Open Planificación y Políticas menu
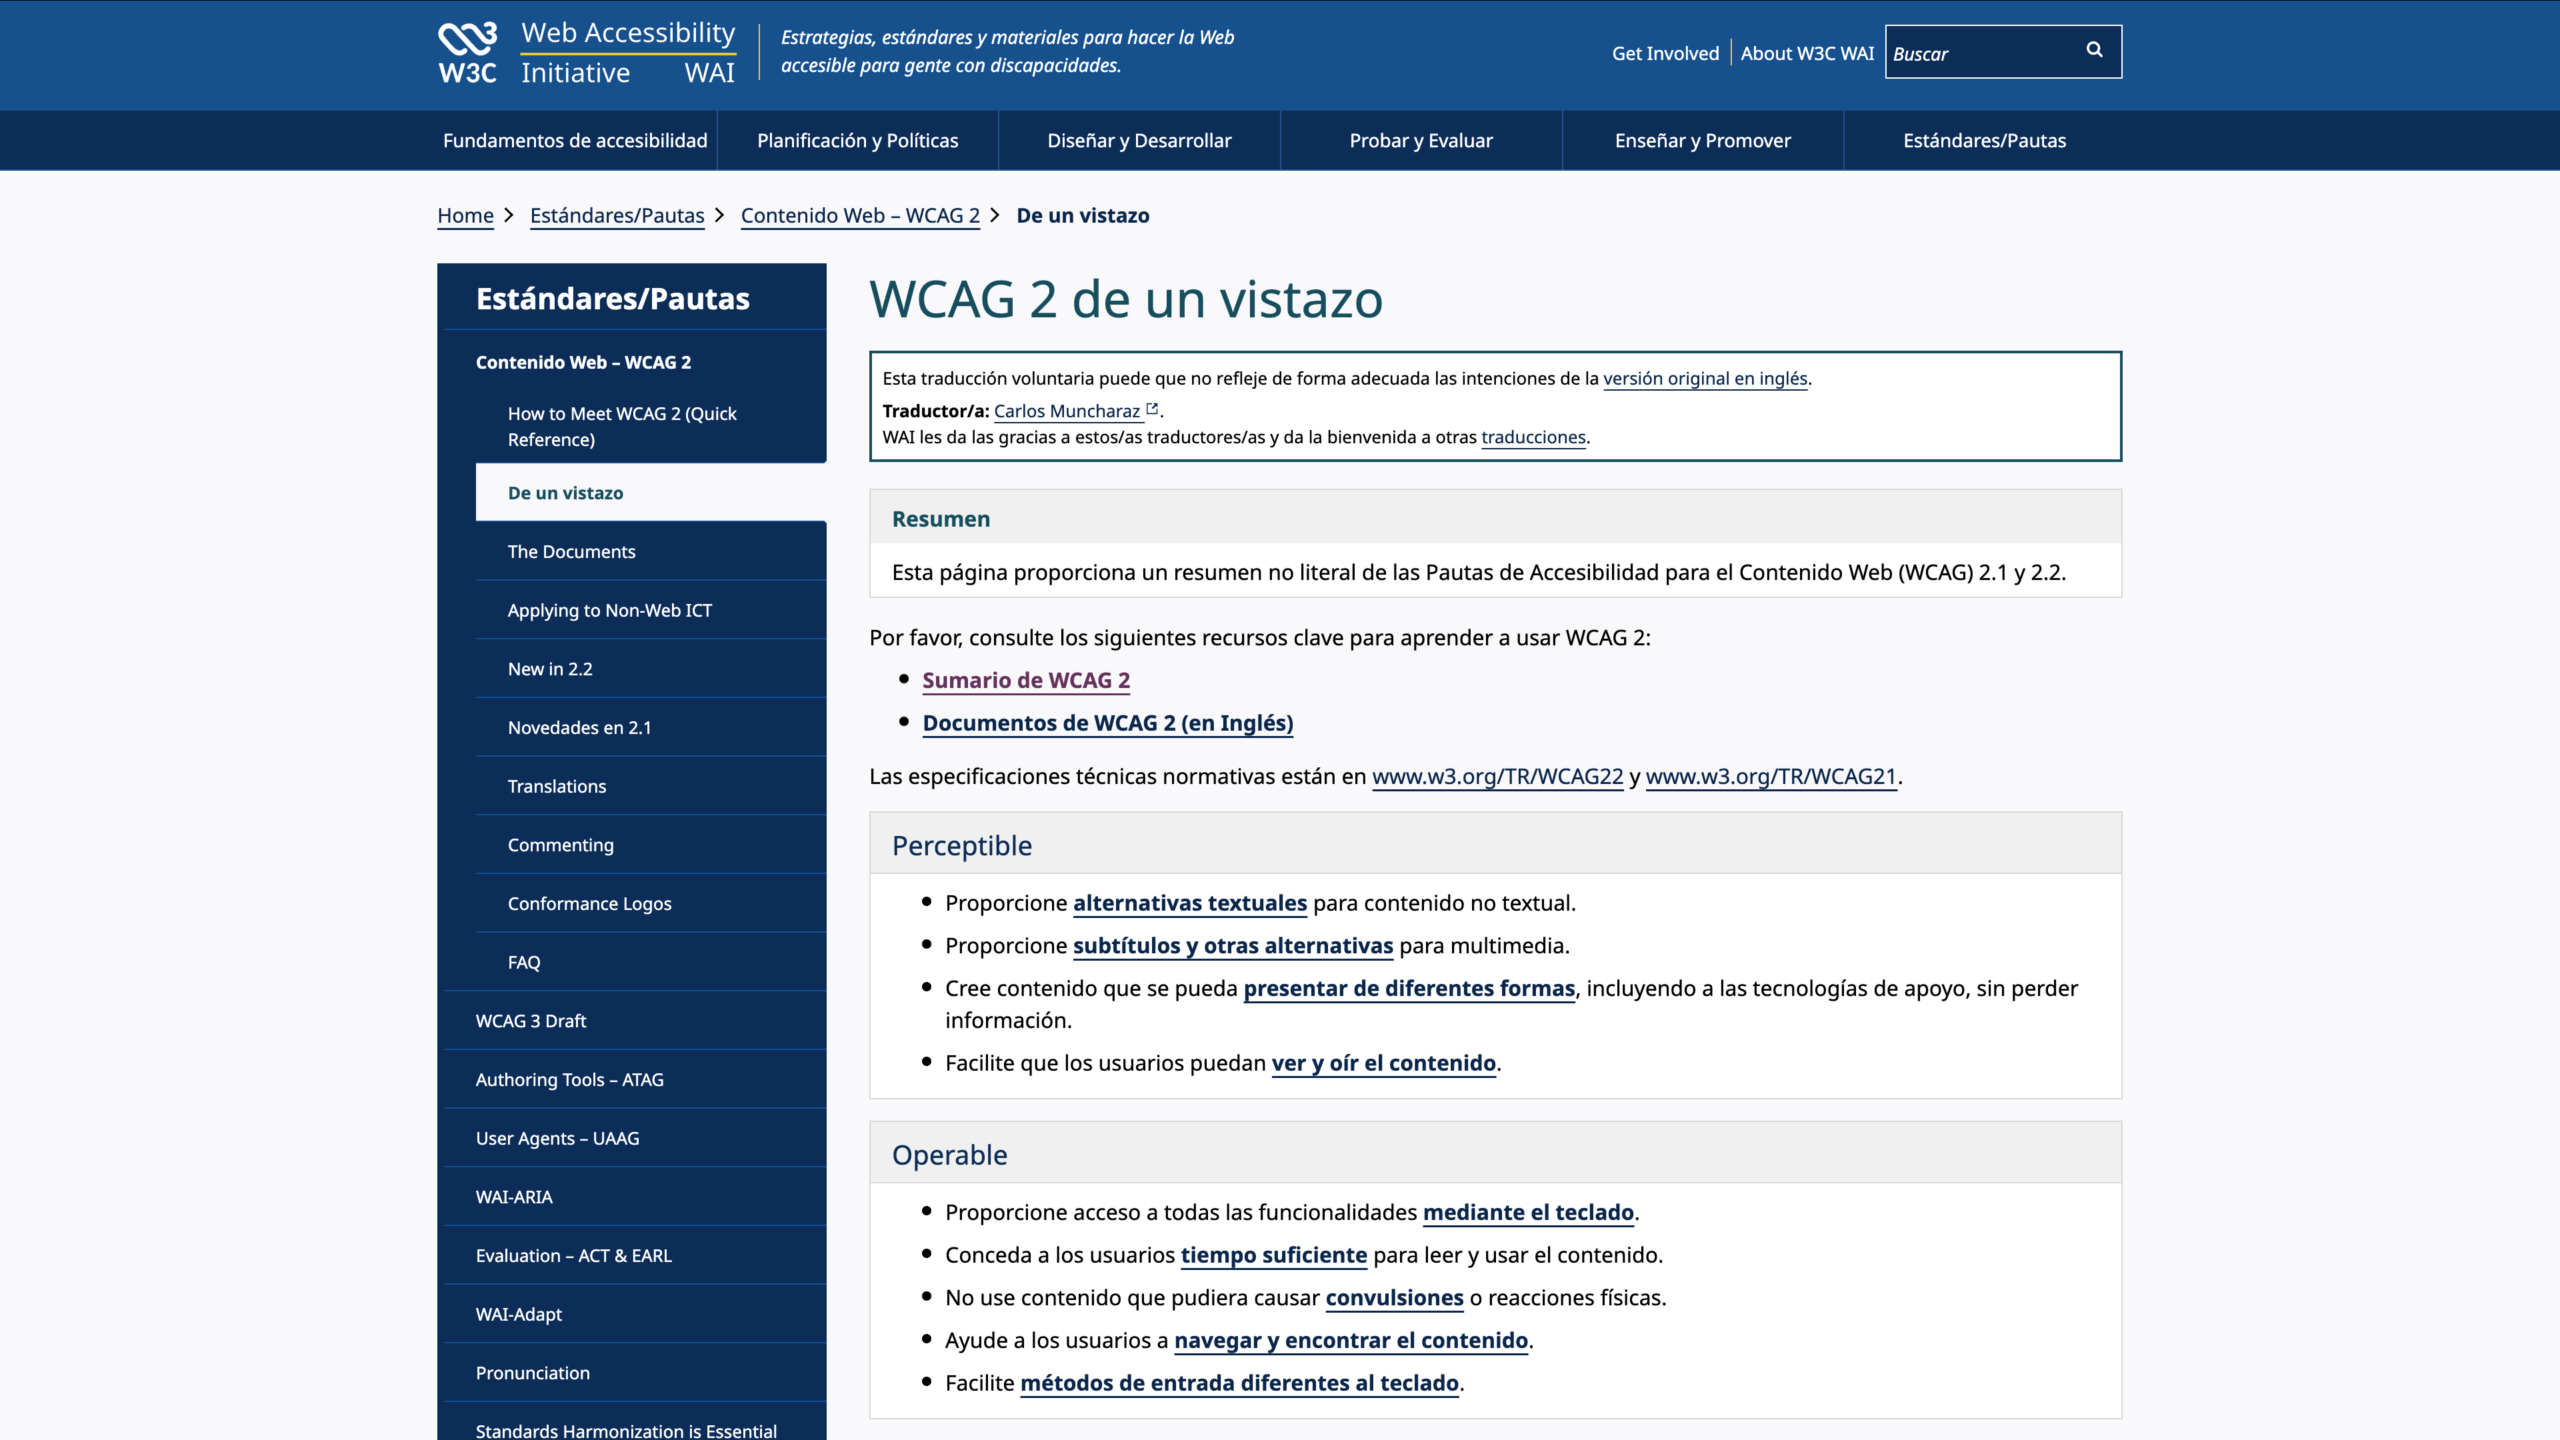This screenshot has height=1440, width=2560. 857,140
